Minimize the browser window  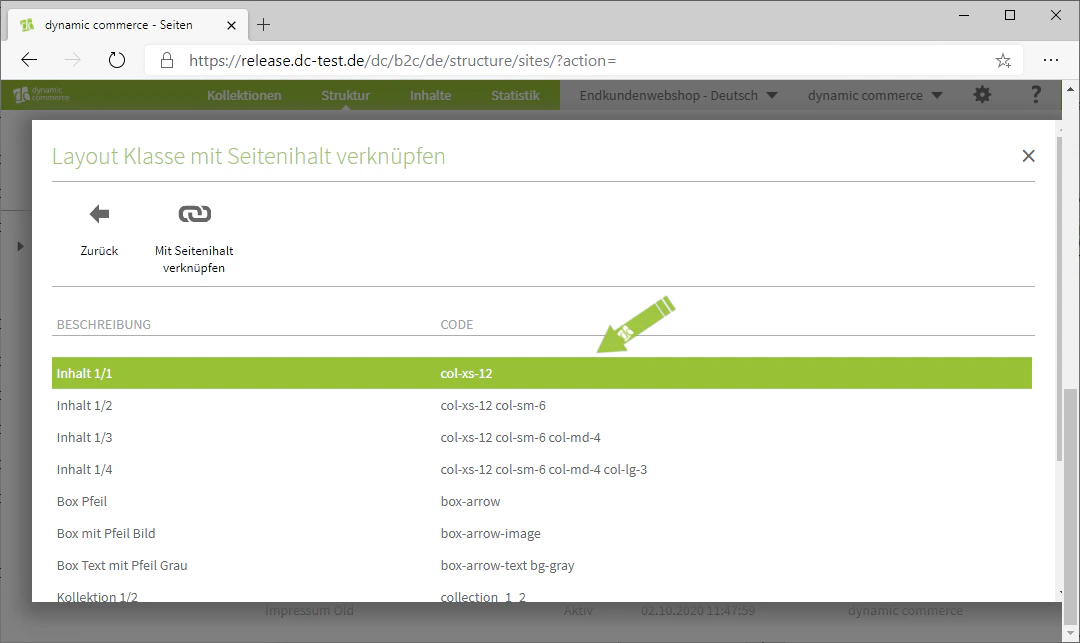click(964, 15)
